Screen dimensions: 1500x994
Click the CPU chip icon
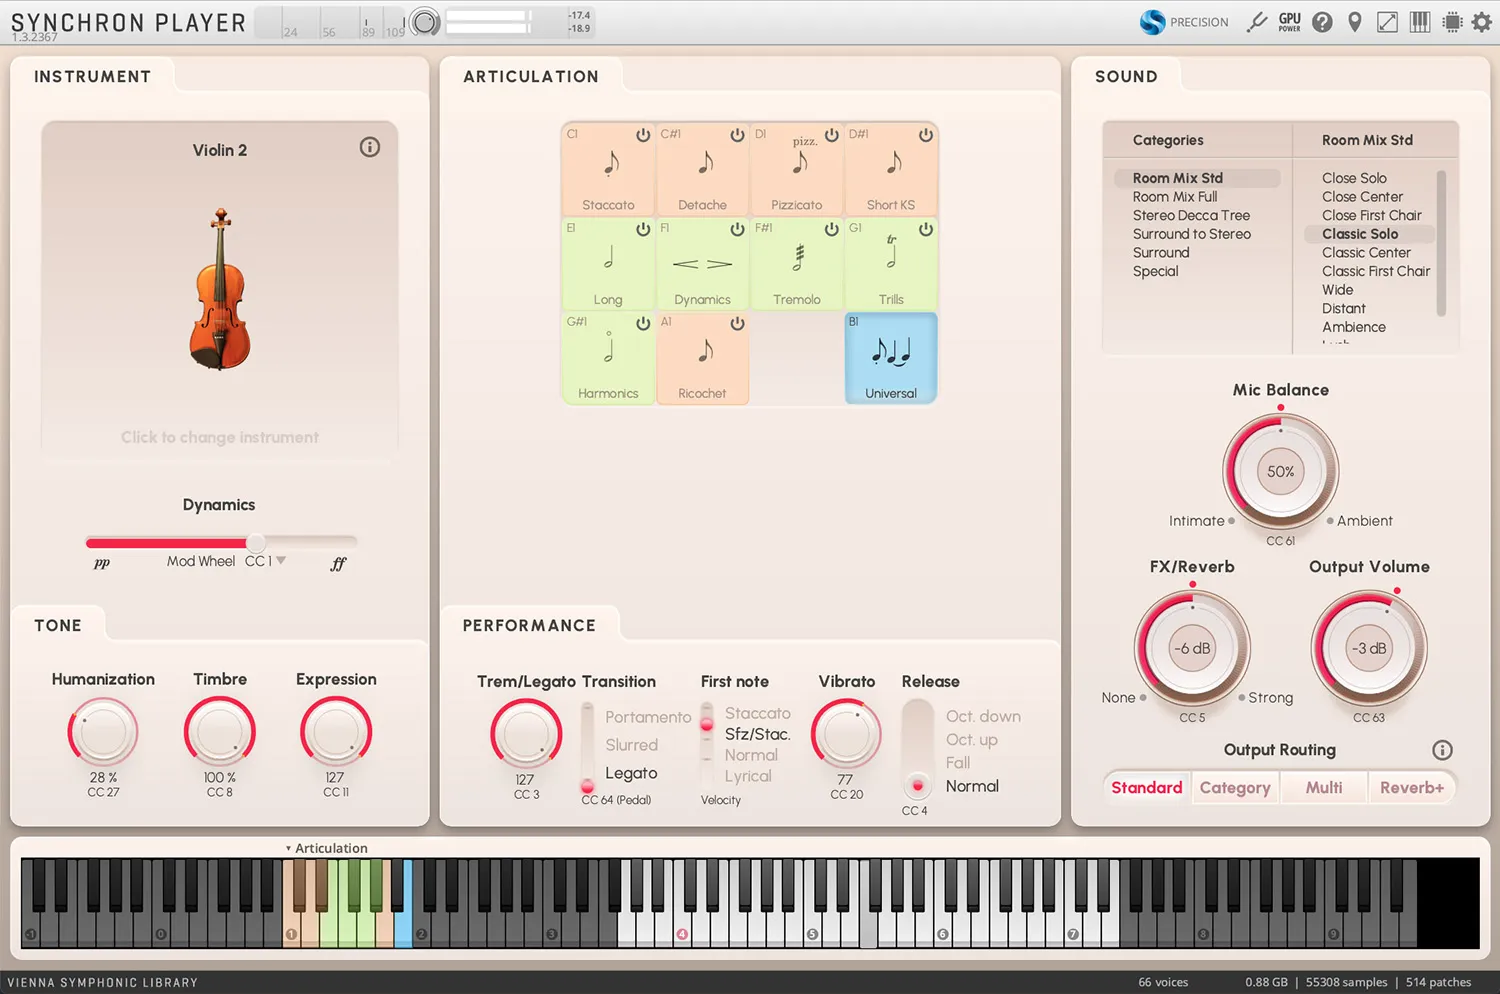point(1452,22)
